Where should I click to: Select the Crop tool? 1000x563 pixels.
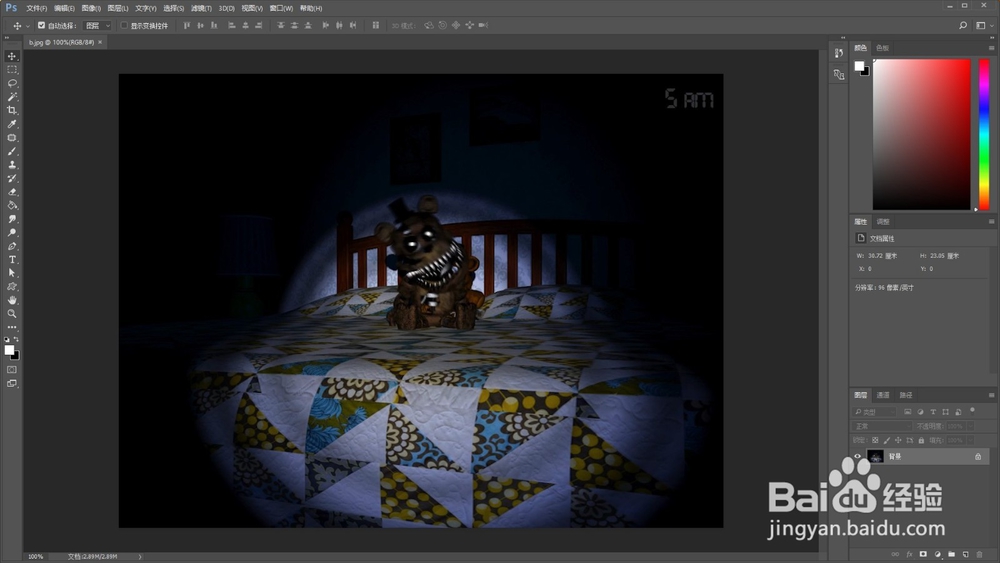point(11,110)
